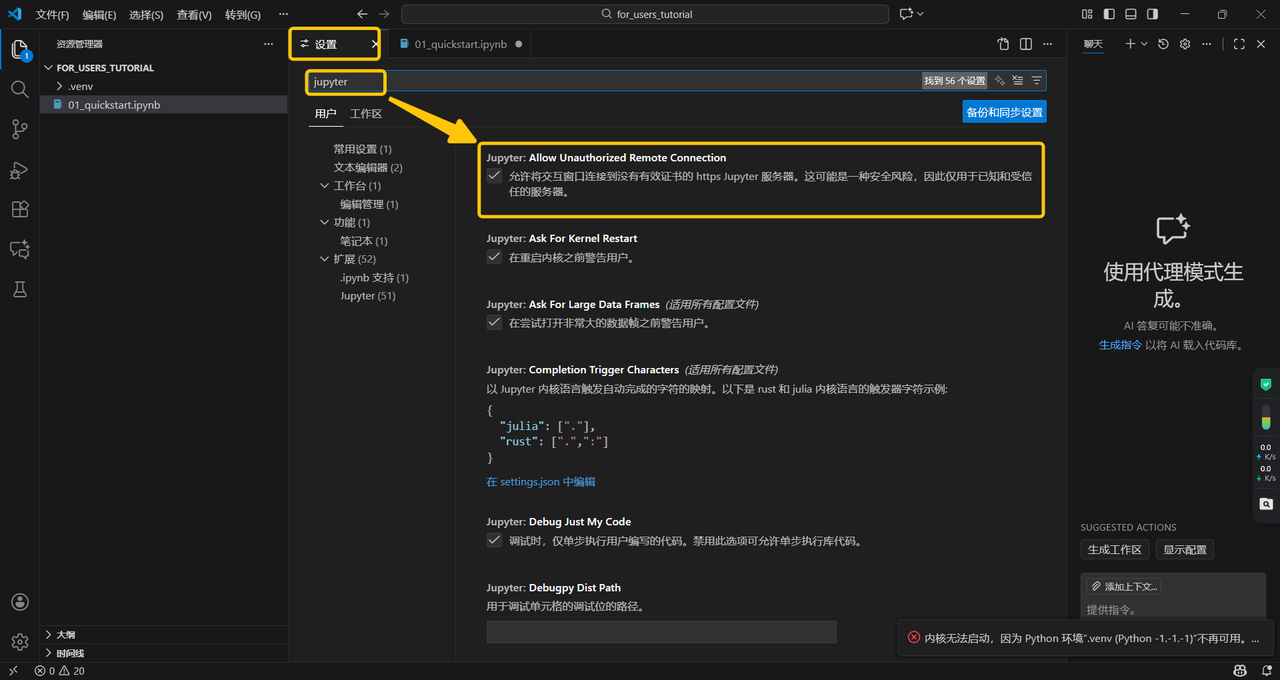Open the Source Control view

19,130
